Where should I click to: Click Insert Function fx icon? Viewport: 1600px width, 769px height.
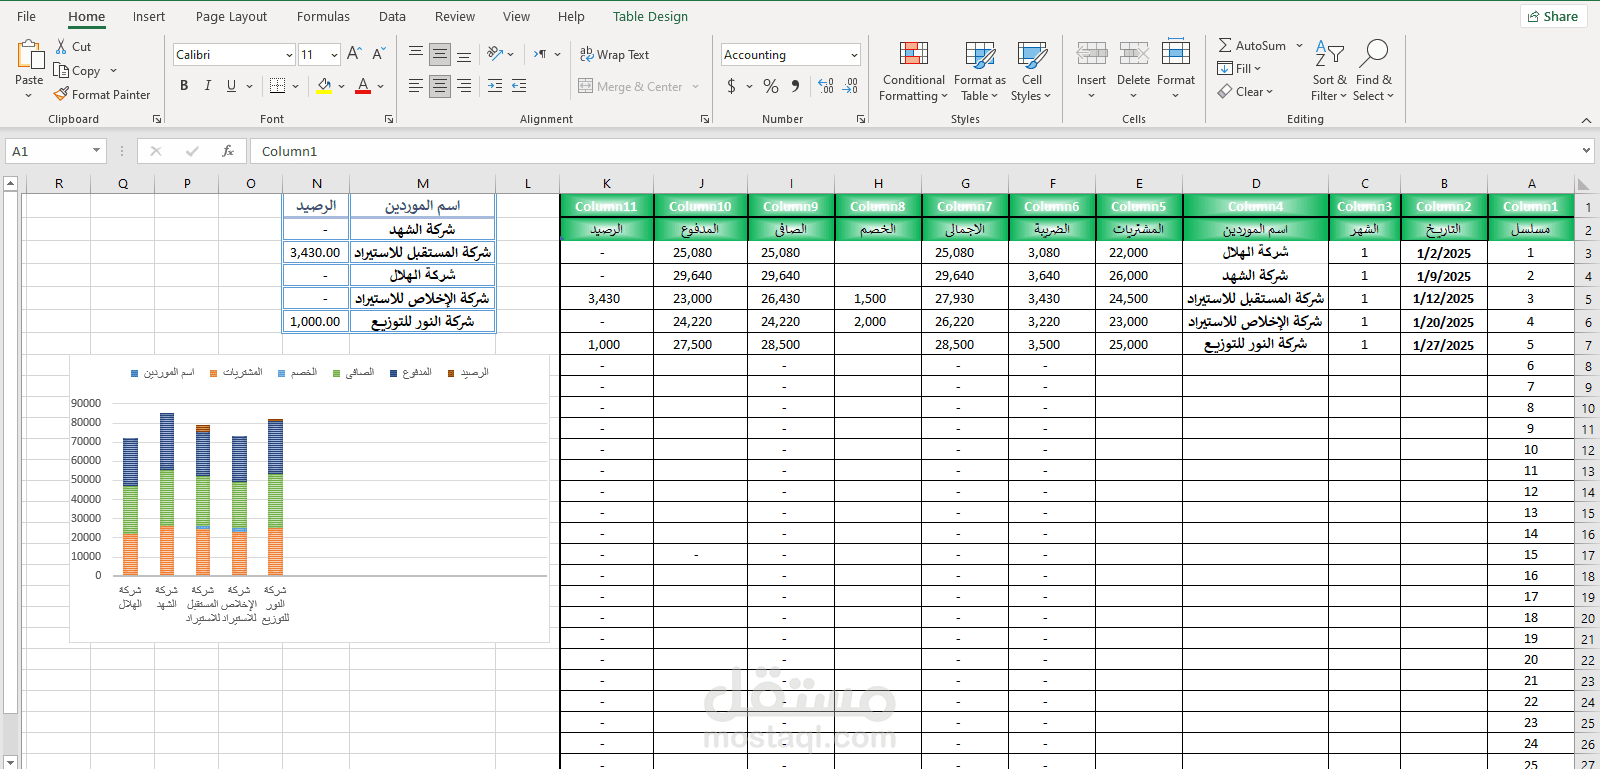point(228,151)
